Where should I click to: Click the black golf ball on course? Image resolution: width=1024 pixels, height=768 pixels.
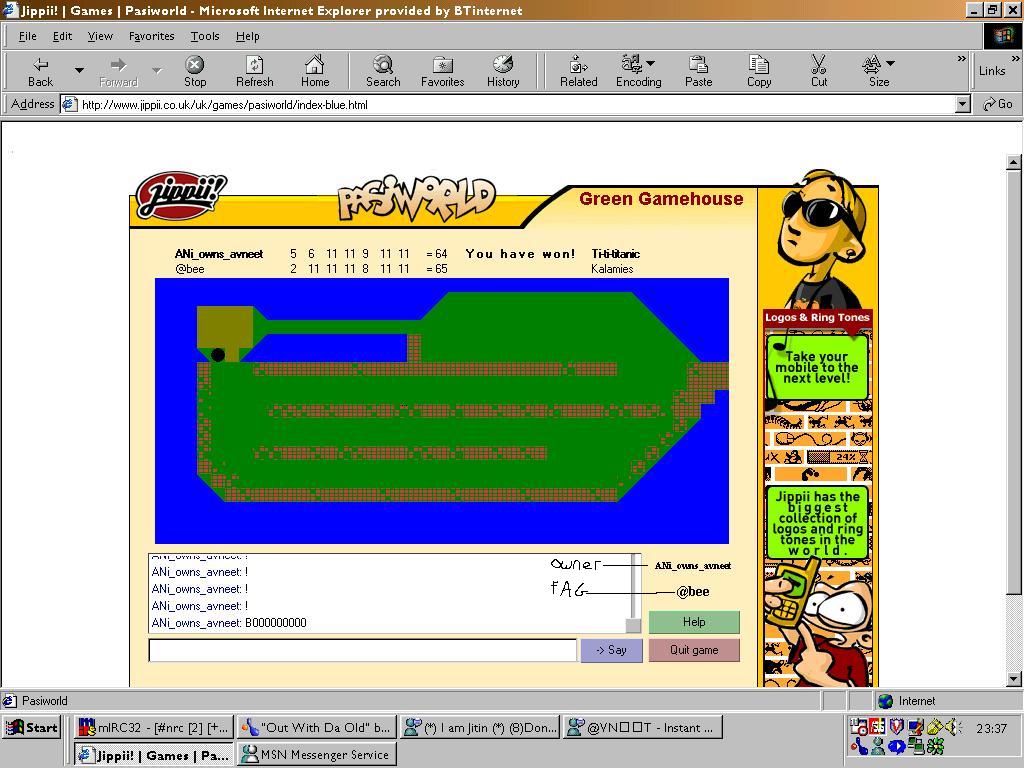[218, 355]
